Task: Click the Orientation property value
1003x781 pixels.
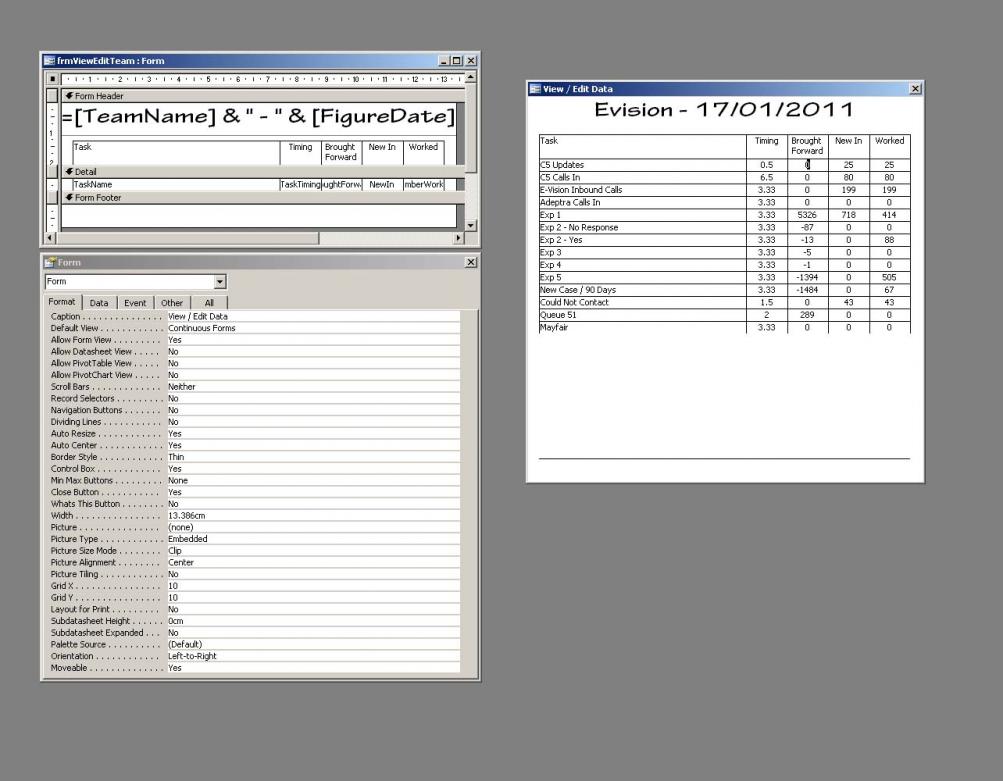Action: click(313, 657)
